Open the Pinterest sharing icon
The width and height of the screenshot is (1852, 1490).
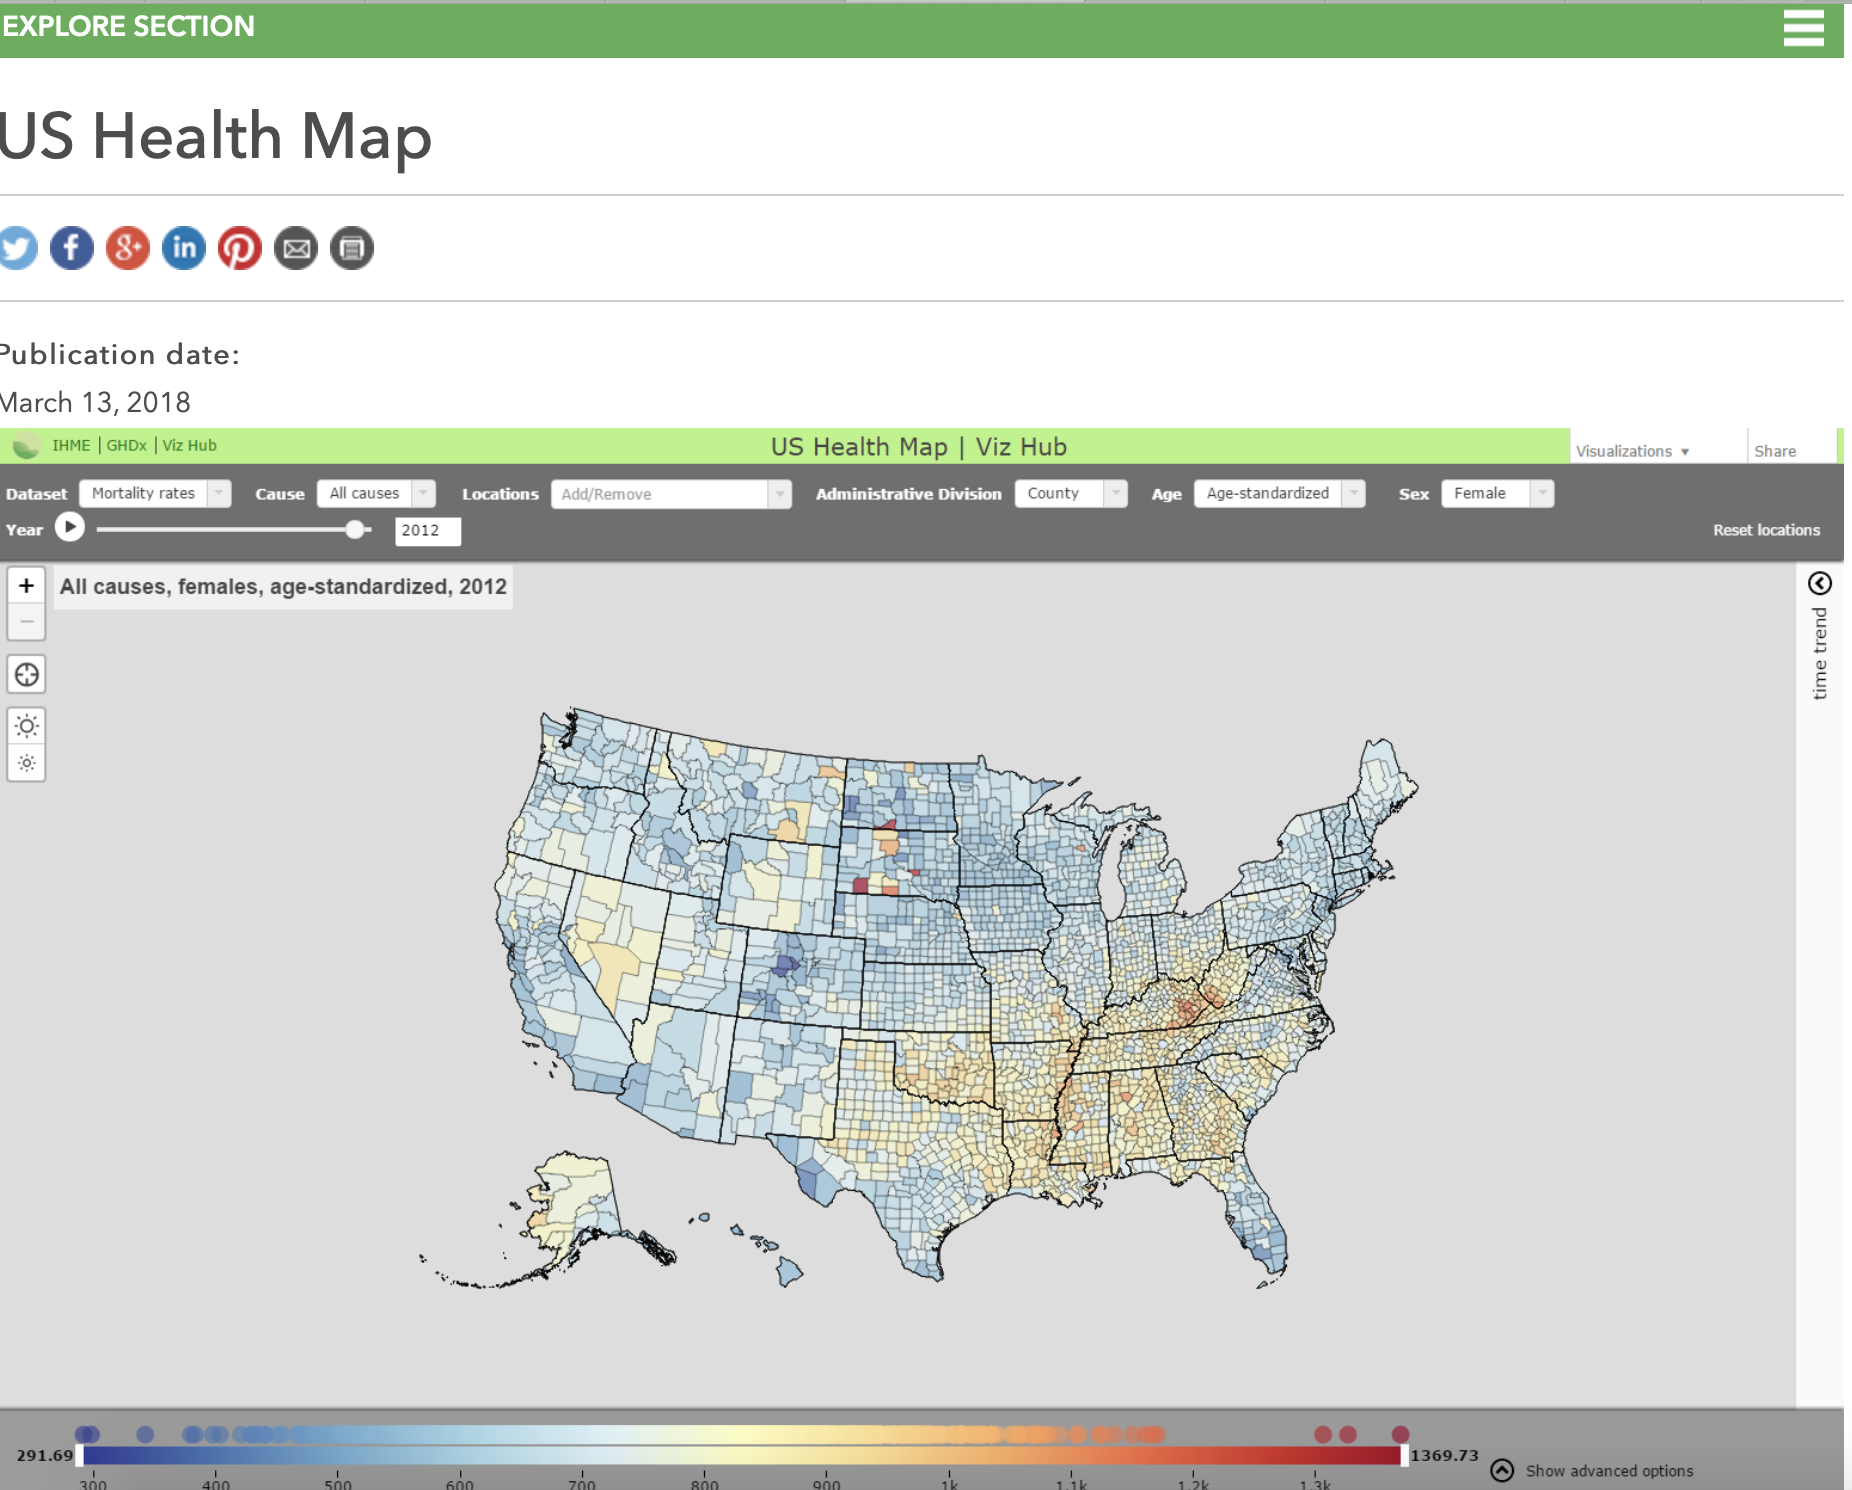[x=240, y=248]
